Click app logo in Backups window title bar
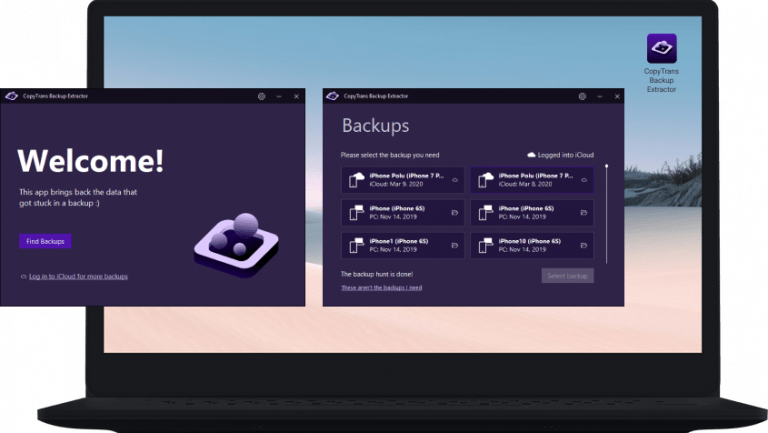768x433 pixels. coord(332,96)
